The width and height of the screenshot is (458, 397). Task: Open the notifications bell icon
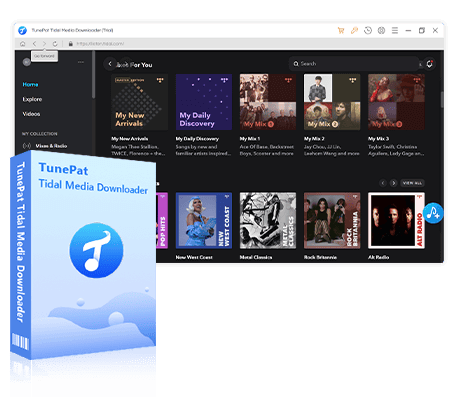tap(430, 64)
